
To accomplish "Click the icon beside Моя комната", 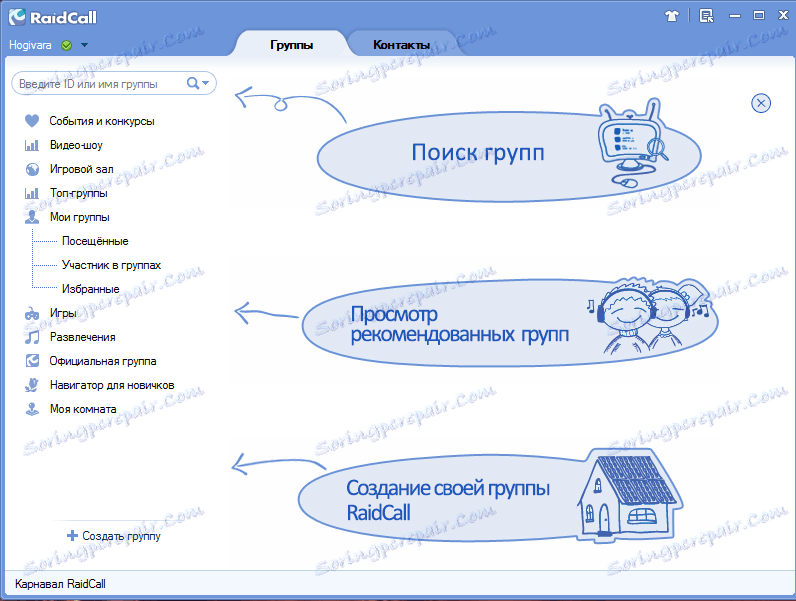I will [32, 409].
